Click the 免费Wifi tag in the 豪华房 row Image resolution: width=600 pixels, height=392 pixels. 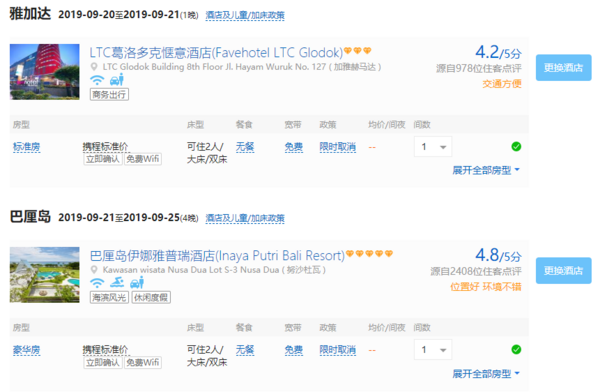[x=143, y=362]
